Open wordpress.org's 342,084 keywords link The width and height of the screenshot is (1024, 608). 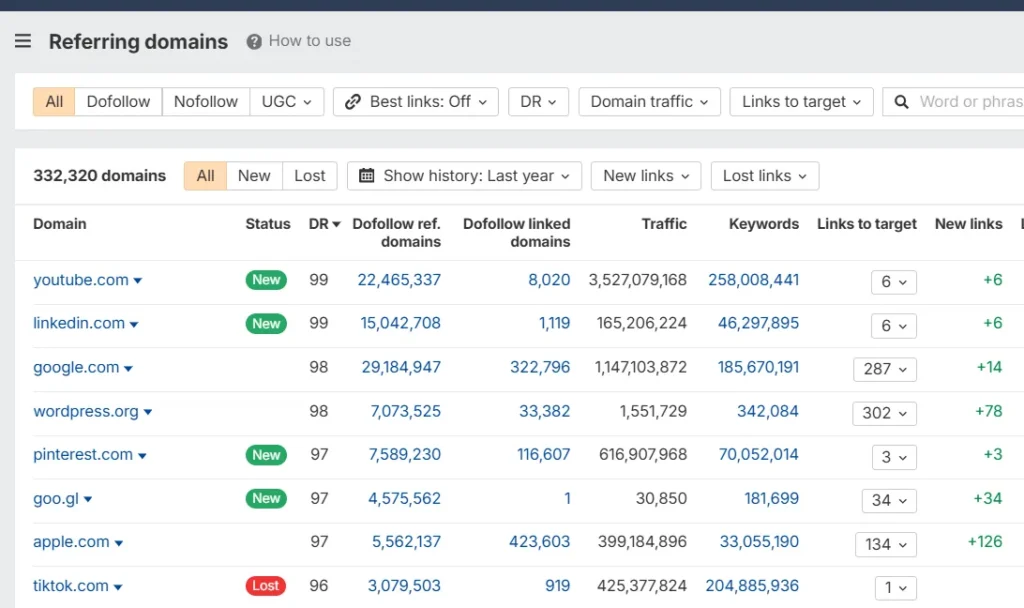pos(768,411)
